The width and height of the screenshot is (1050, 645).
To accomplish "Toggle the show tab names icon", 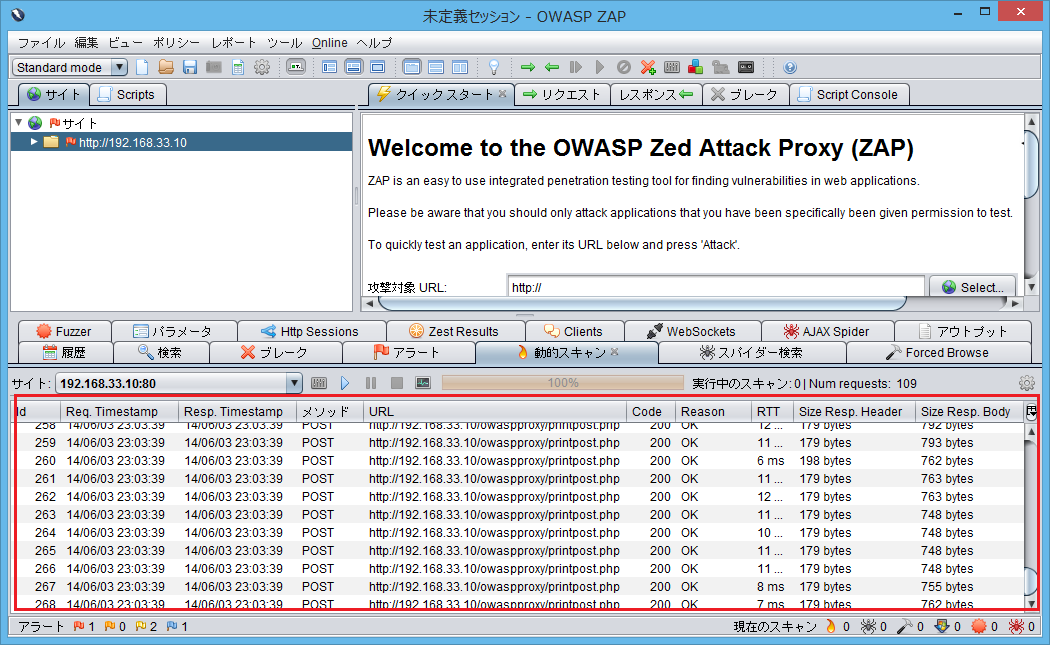I will click(296, 67).
